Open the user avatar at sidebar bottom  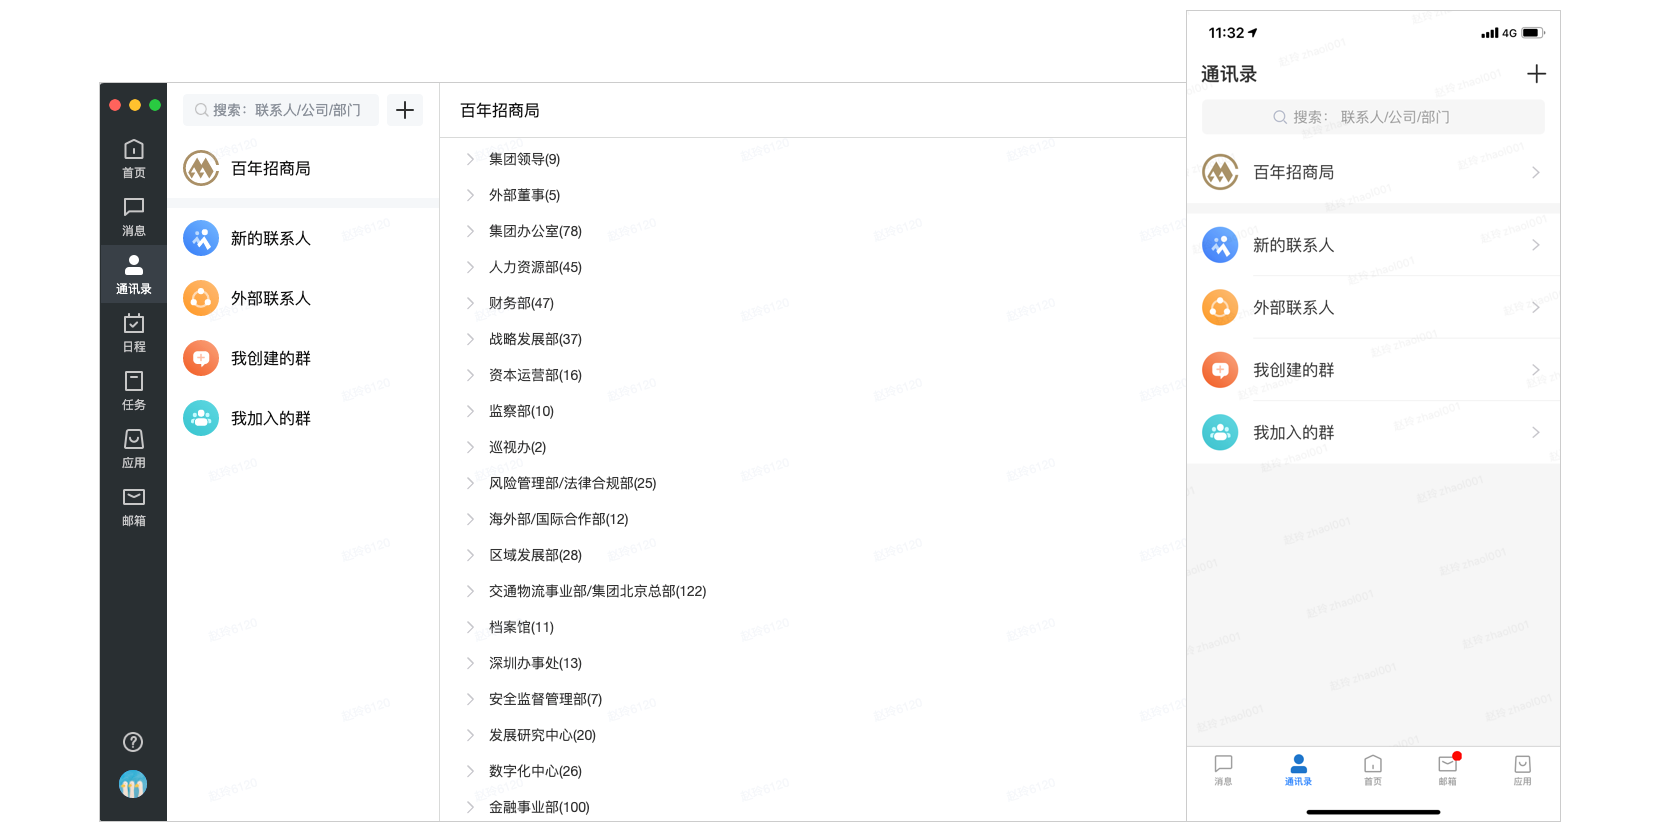tap(133, 785)
